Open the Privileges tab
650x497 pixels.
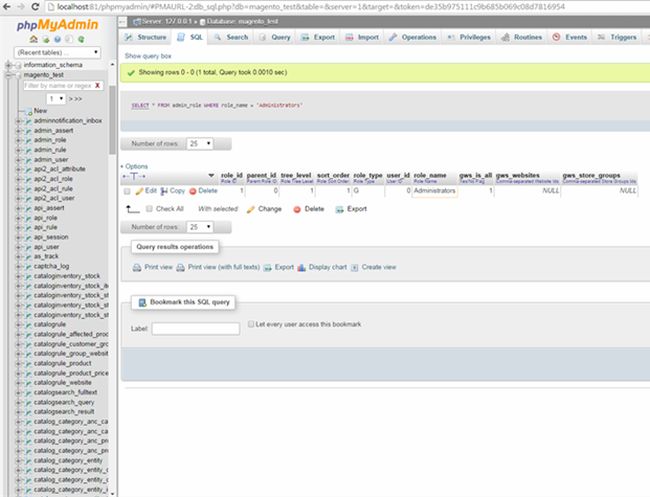469,37
